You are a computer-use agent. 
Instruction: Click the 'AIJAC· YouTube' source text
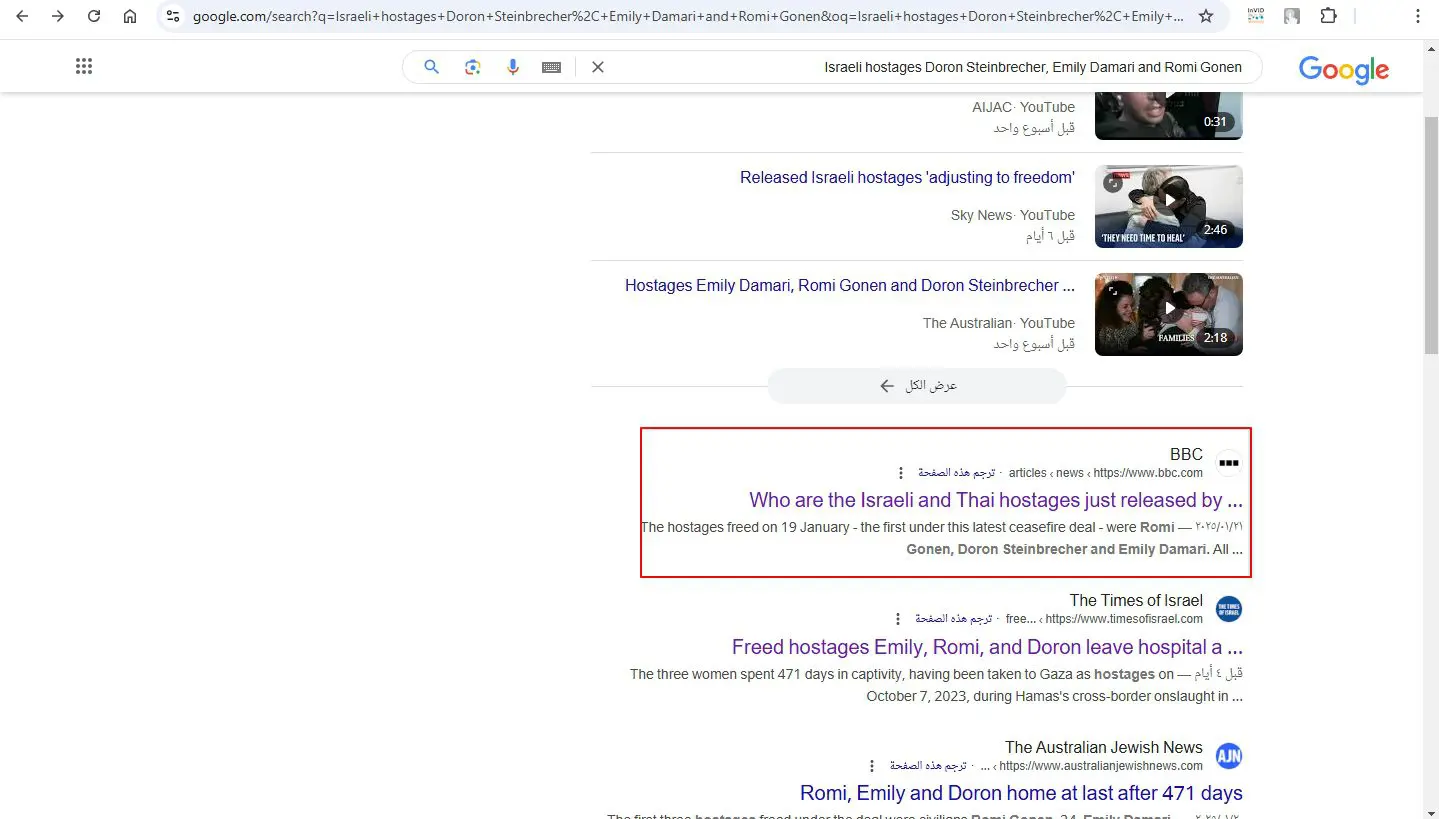coord(1024,107)
